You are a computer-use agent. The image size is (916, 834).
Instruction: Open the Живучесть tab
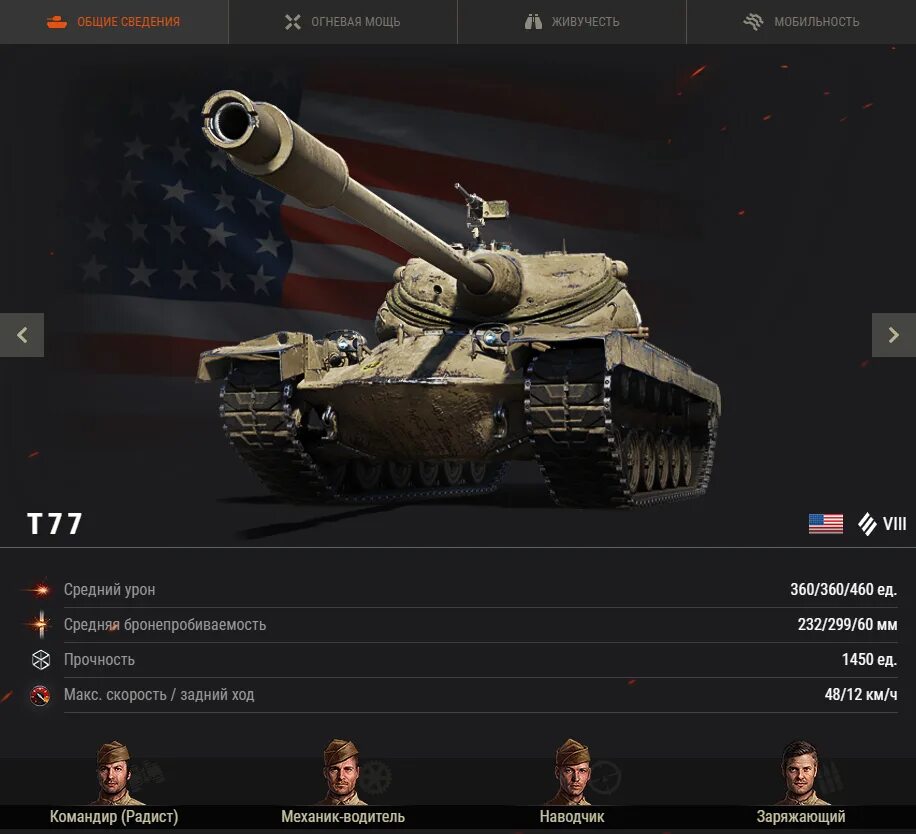click(572, 22)
